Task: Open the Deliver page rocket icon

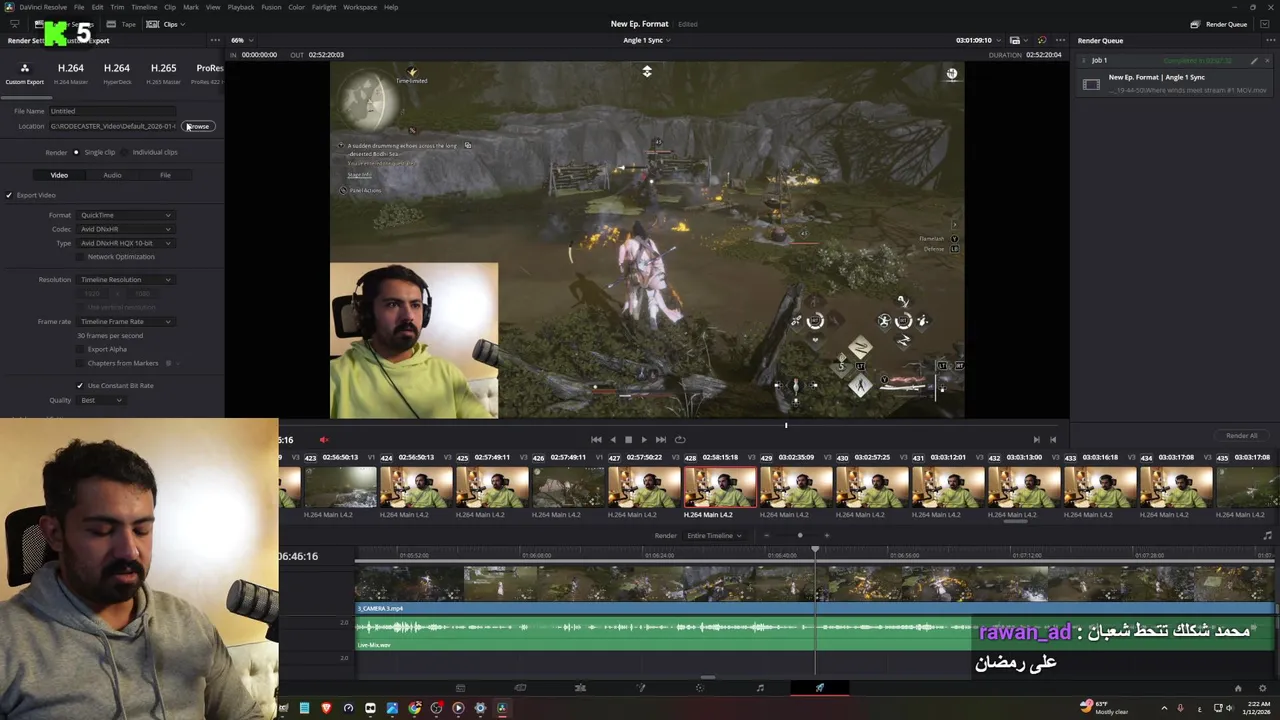Action: tap(819, 688)
